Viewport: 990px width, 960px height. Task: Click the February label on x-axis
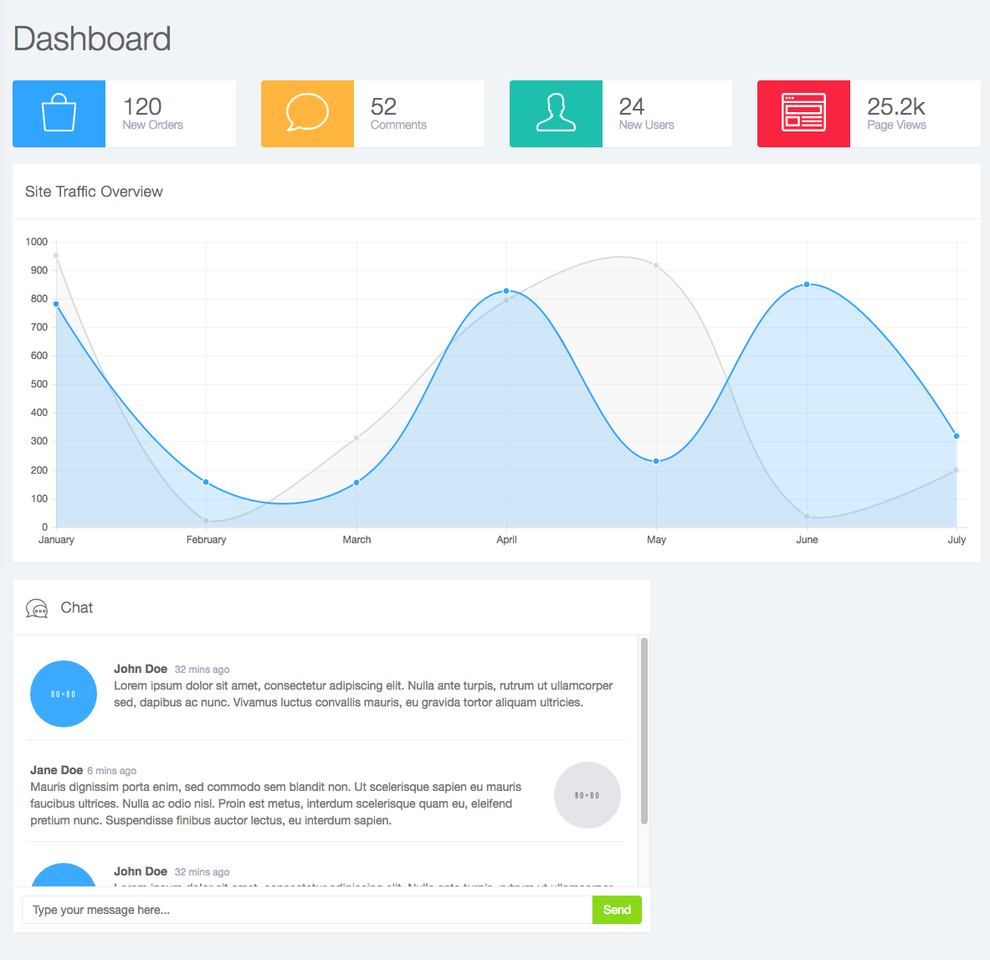click(x=206, y=539)
